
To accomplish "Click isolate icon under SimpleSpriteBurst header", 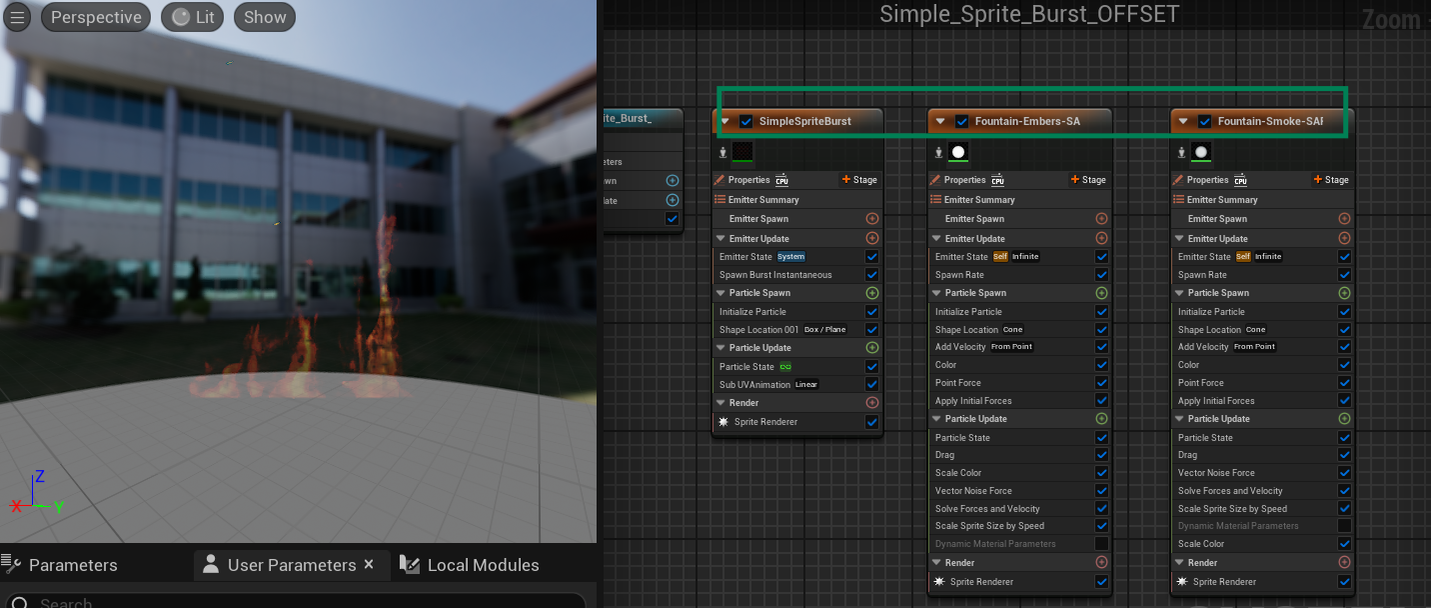I will click(722, 152).
